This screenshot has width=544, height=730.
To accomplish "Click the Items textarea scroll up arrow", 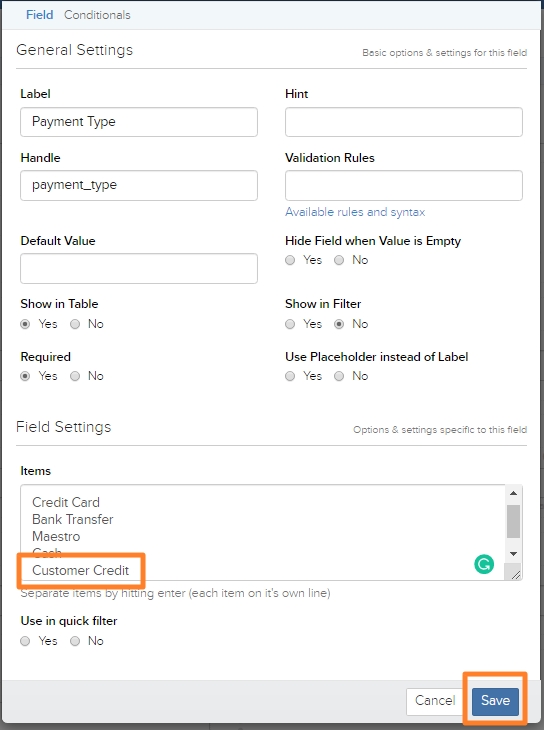I will pos(513,493).
